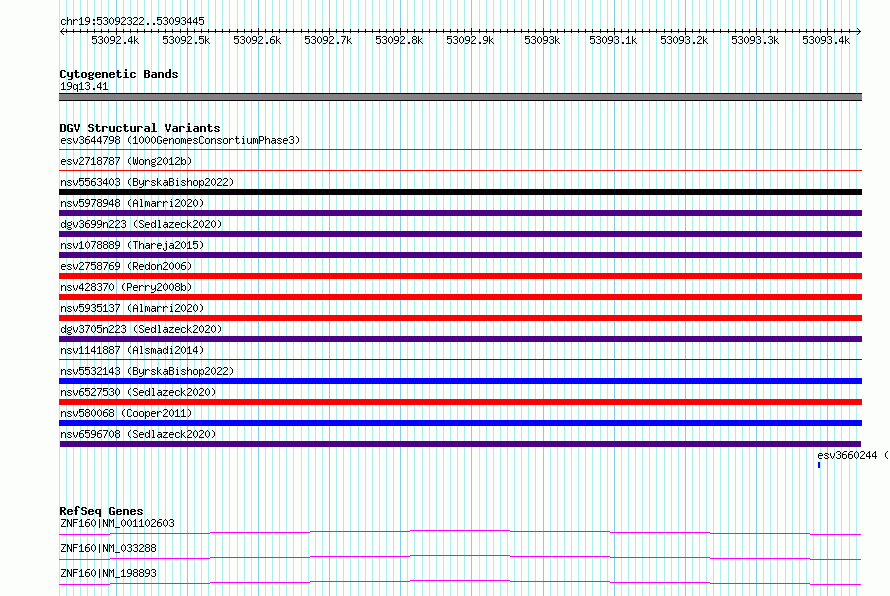Click the 53093.4k ruler tick label
The image size is (890, 596).
[826, 40]
